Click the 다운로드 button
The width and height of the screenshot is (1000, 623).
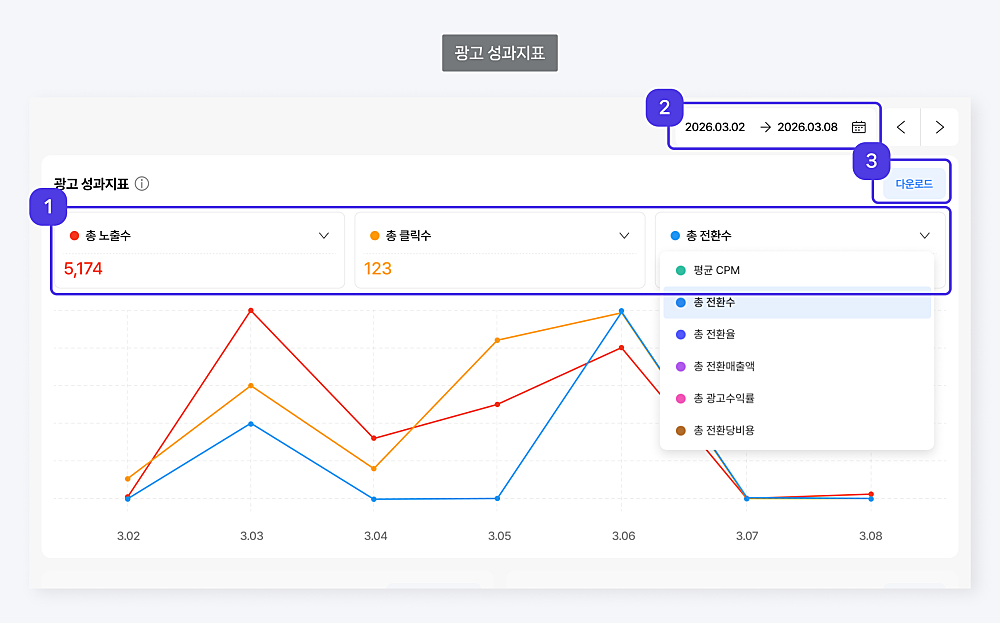coord(913,184)
